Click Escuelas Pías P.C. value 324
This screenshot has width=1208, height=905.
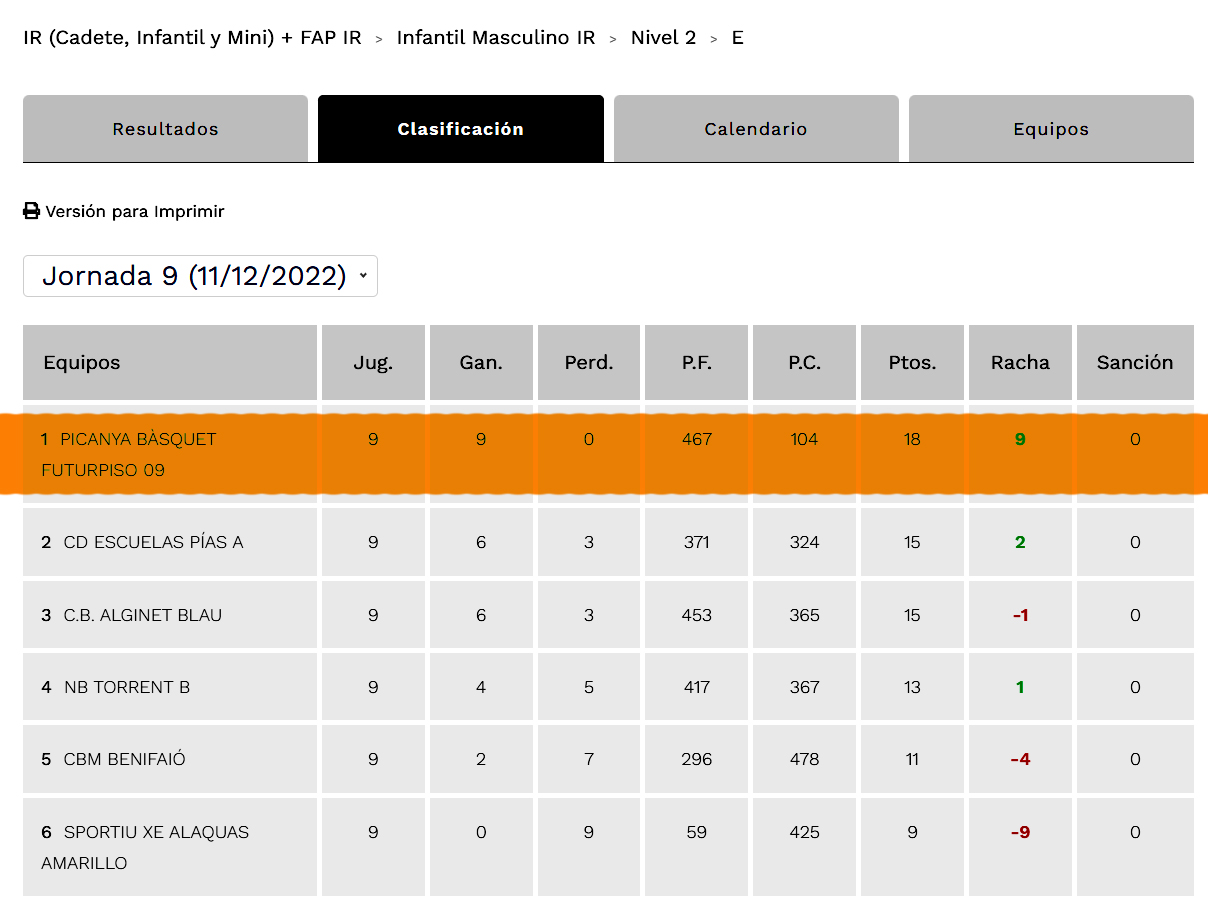(805, 542)
